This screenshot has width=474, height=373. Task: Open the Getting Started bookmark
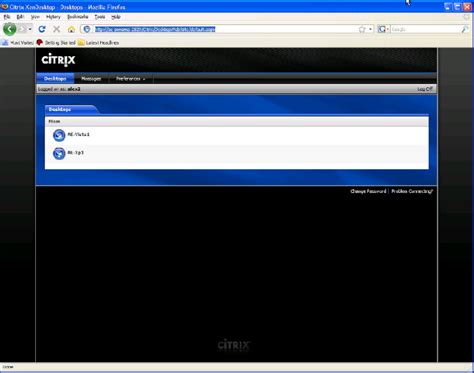[x=56, y=43]
